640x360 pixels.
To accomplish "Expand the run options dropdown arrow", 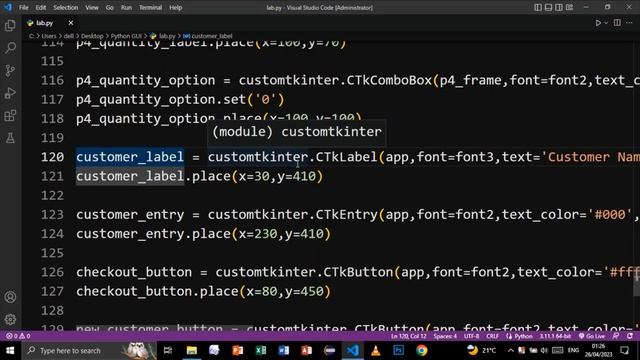I will (606, 23).
